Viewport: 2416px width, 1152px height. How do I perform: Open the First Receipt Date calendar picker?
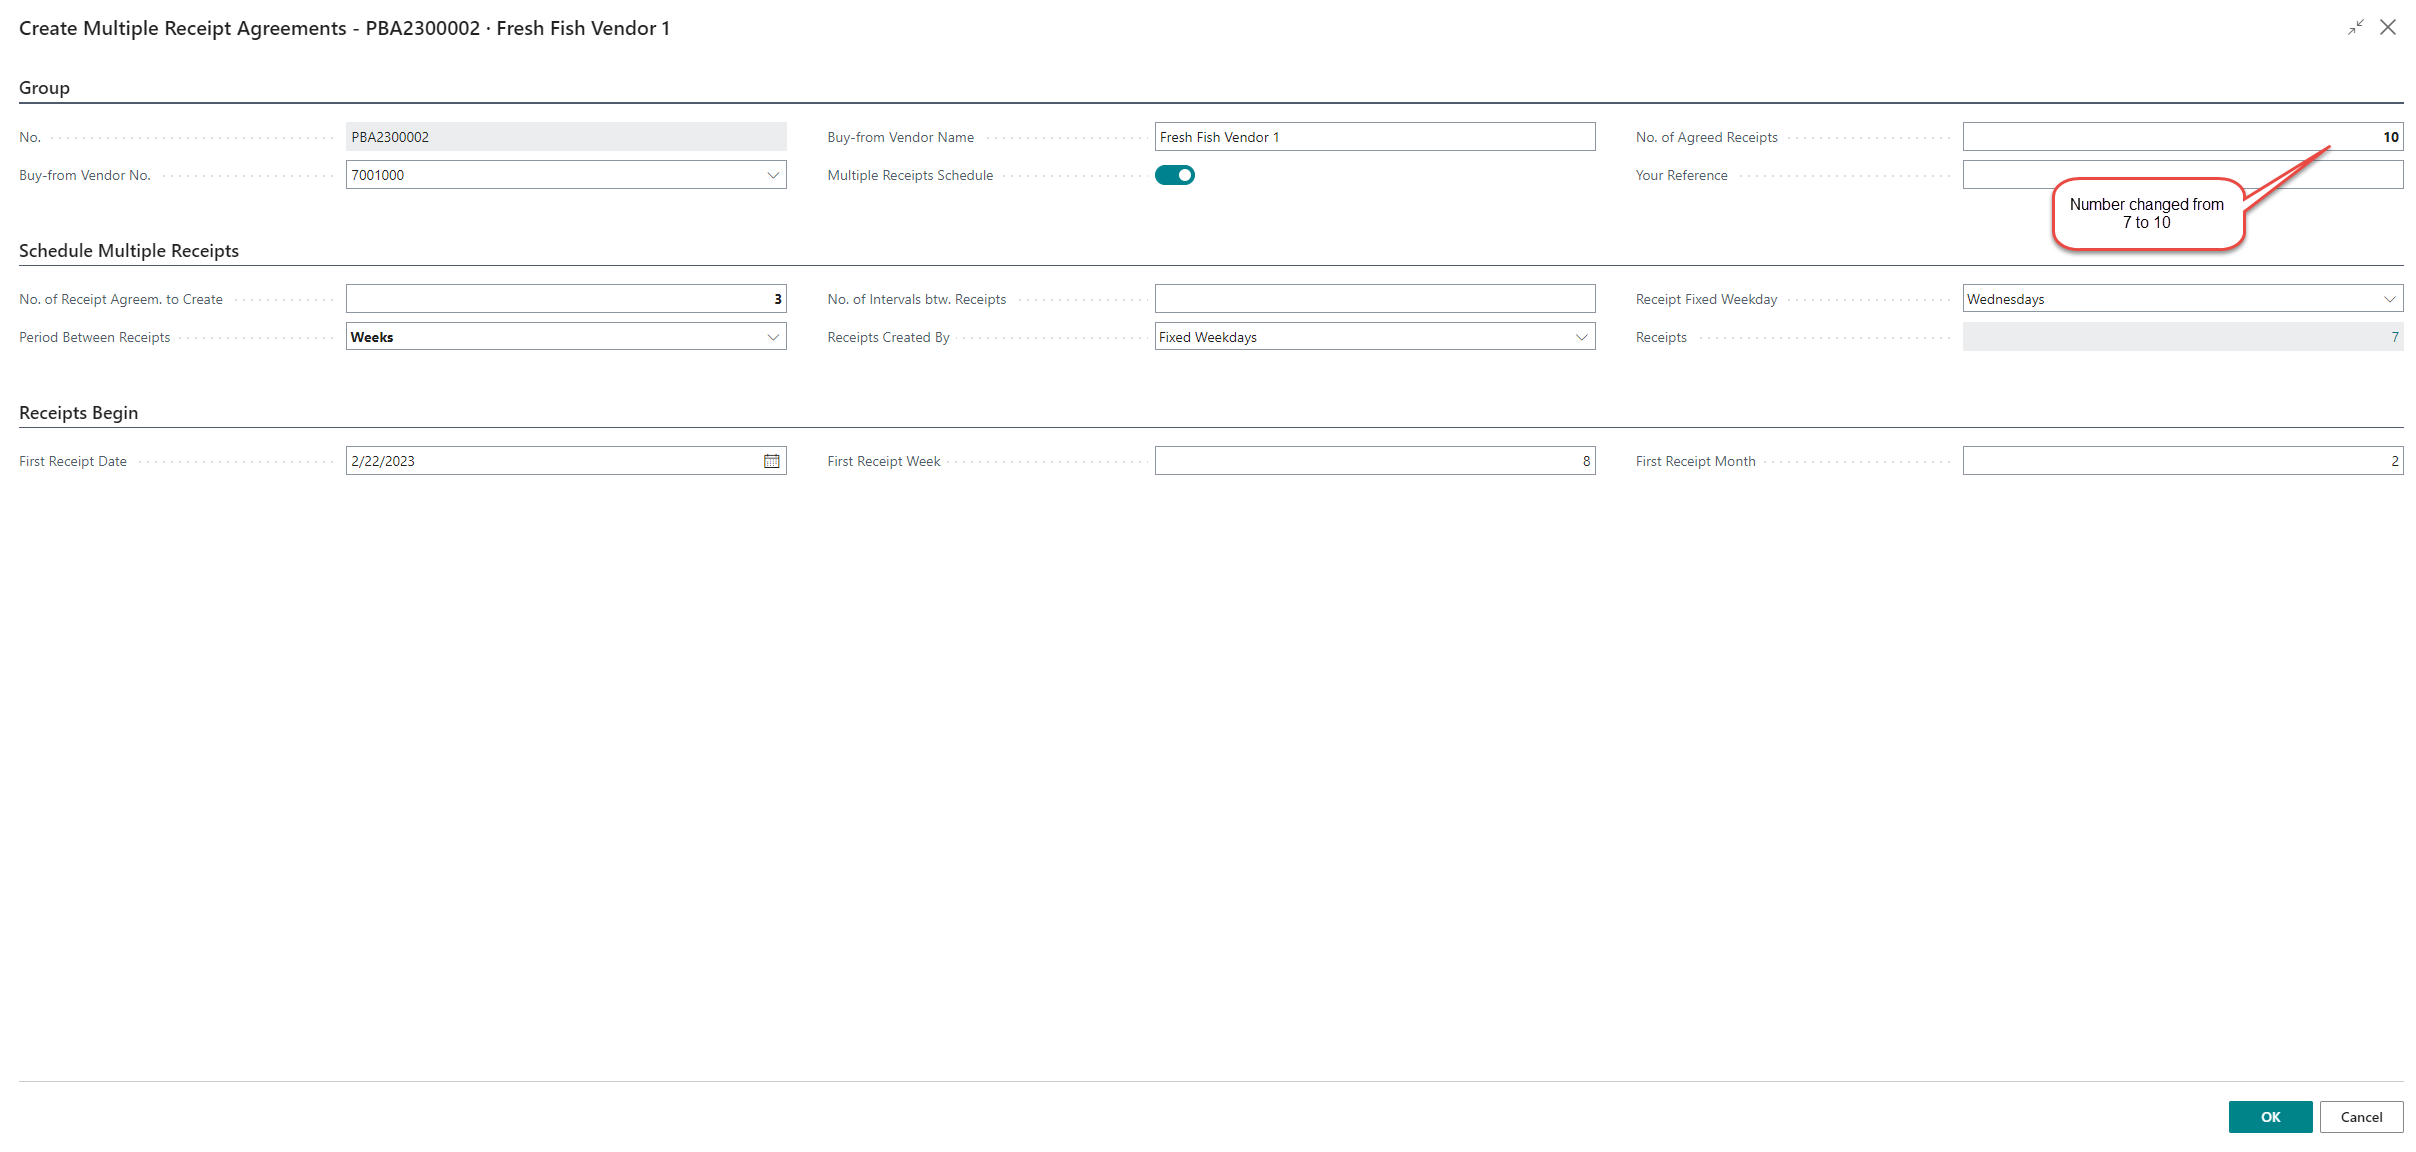pos(771,461)
